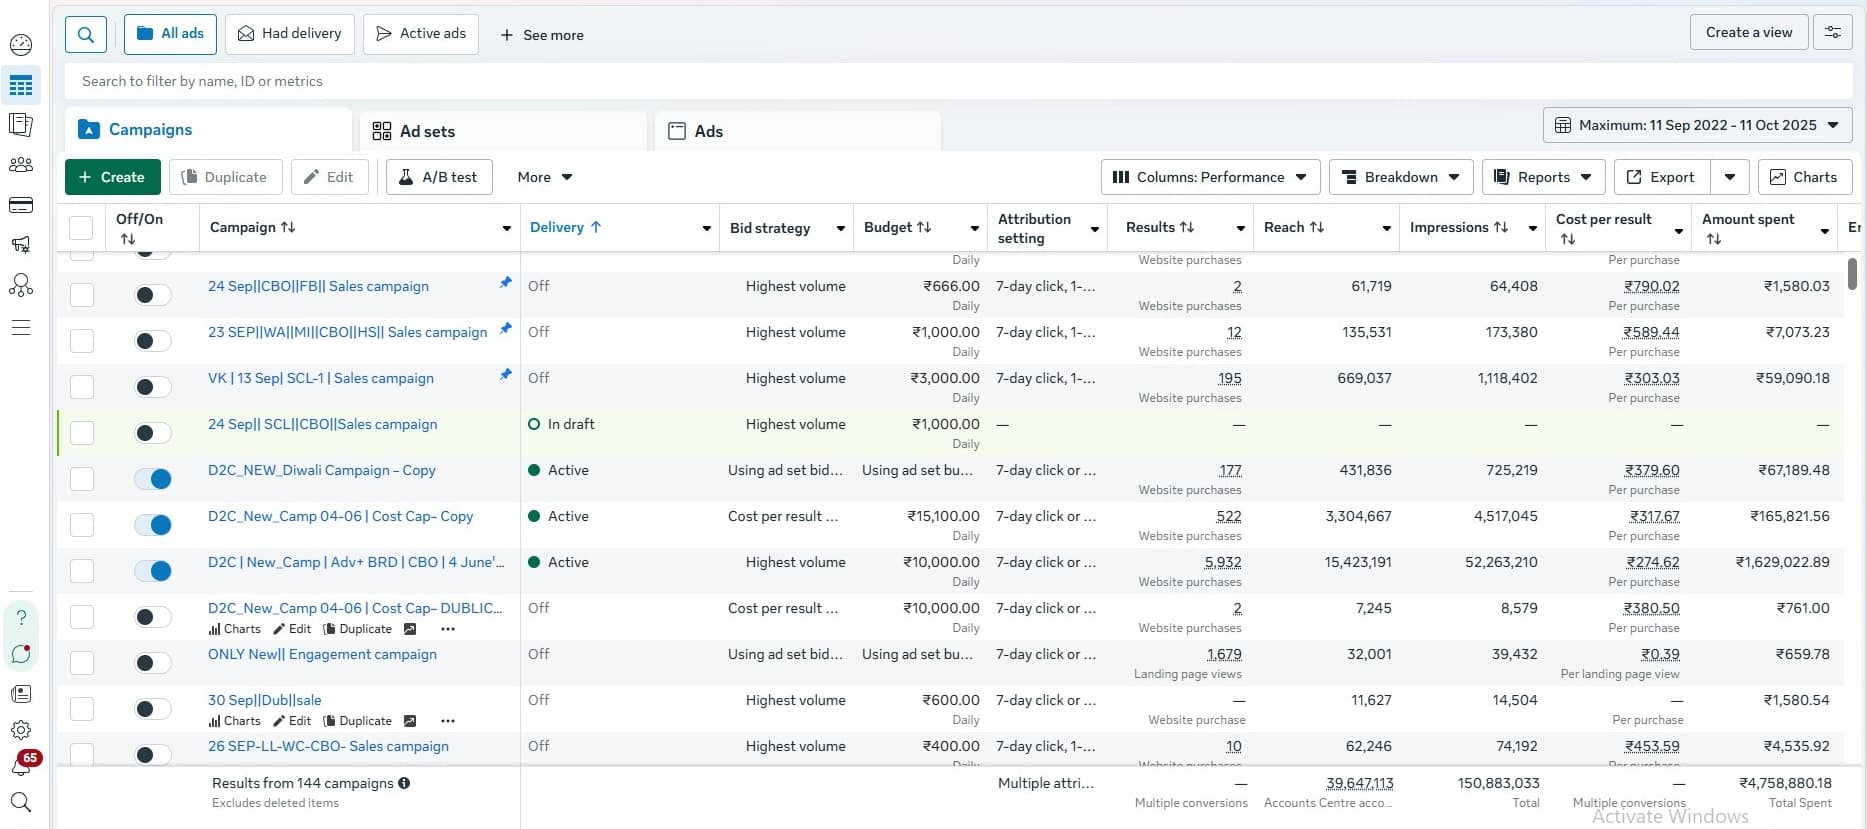The image size is (1867, 829).
Task: Click the green Create button
Action: point(112,177)
